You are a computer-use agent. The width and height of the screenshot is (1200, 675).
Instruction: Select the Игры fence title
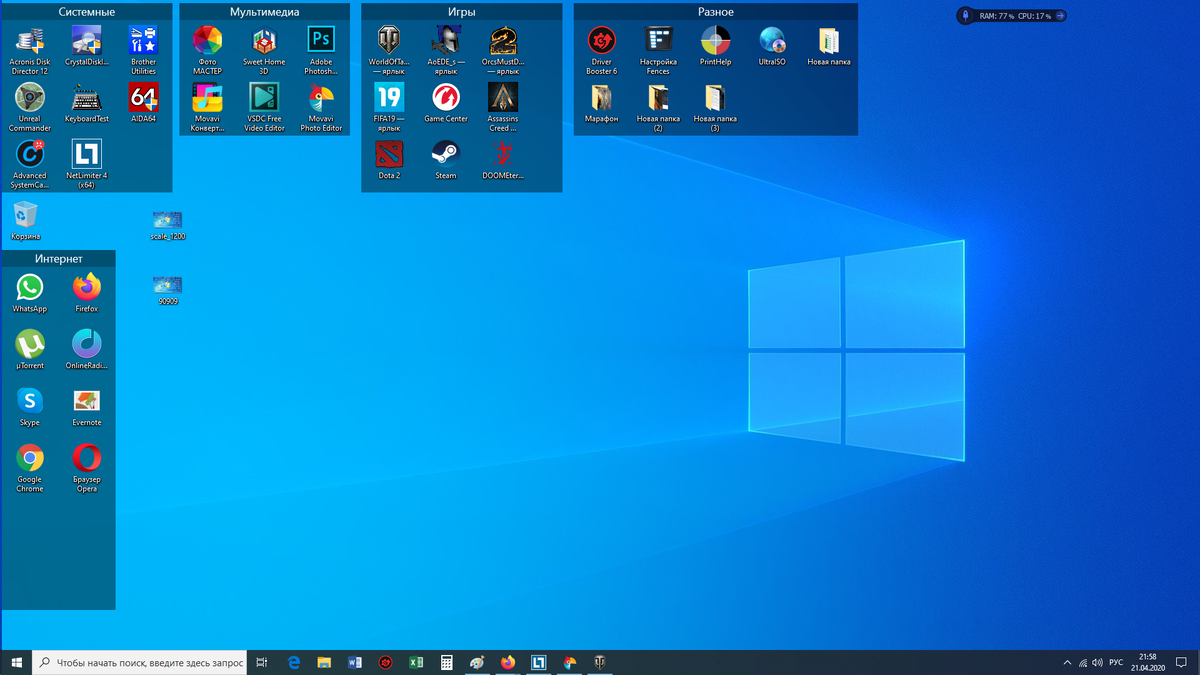pyautogui.click(x=462, y=12)
